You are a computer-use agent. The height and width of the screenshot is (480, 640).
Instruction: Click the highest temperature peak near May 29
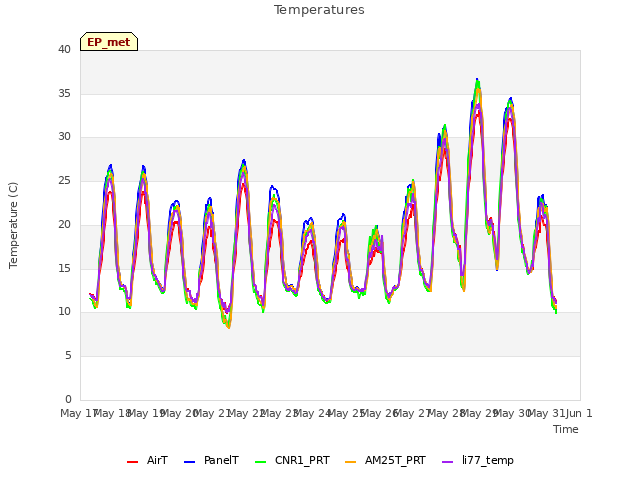477,80
